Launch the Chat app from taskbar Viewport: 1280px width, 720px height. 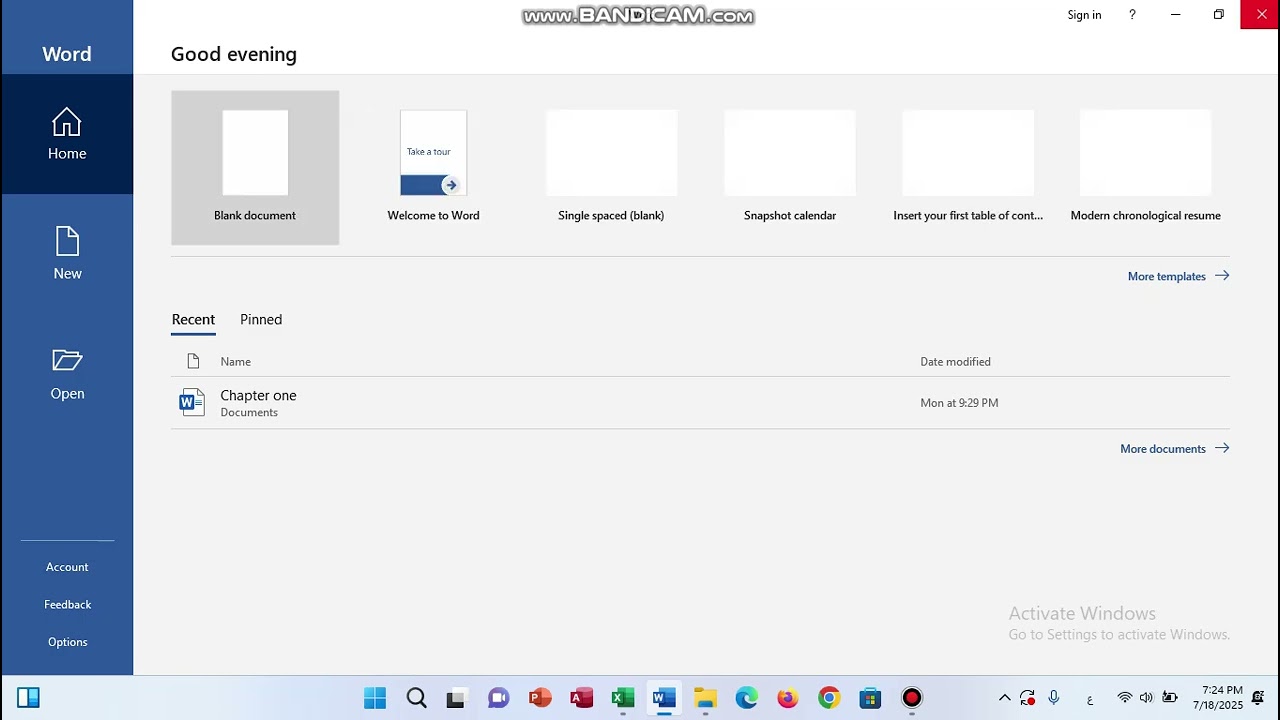tap(498, 698)
